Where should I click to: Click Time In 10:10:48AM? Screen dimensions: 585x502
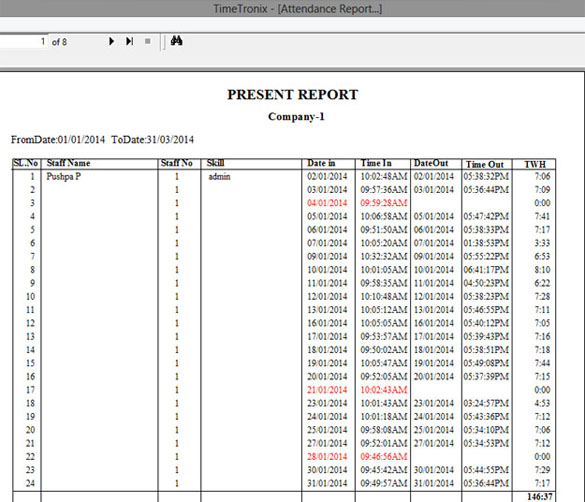384,297
